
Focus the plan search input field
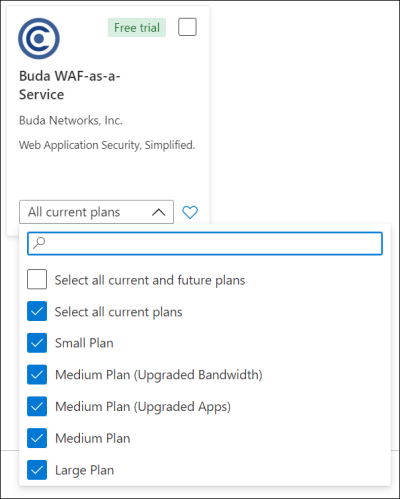(x=205, y=244)
